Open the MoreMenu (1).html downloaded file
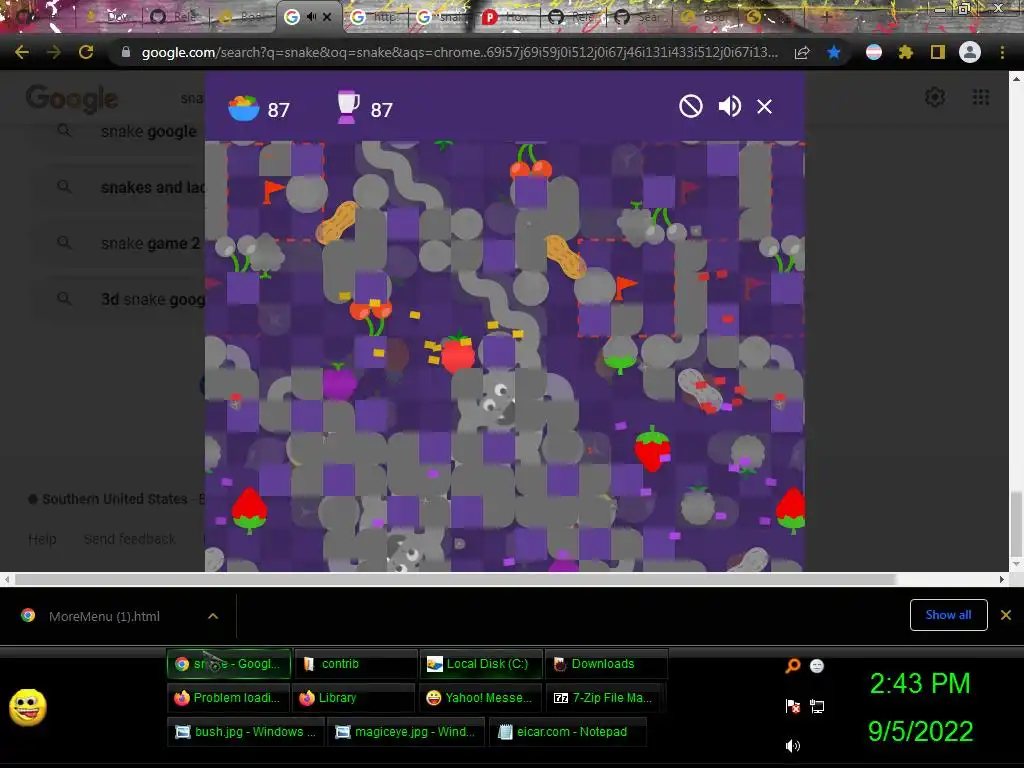Image resolution: width=1024 pixels, height=768 pixels. coord(104,616)
